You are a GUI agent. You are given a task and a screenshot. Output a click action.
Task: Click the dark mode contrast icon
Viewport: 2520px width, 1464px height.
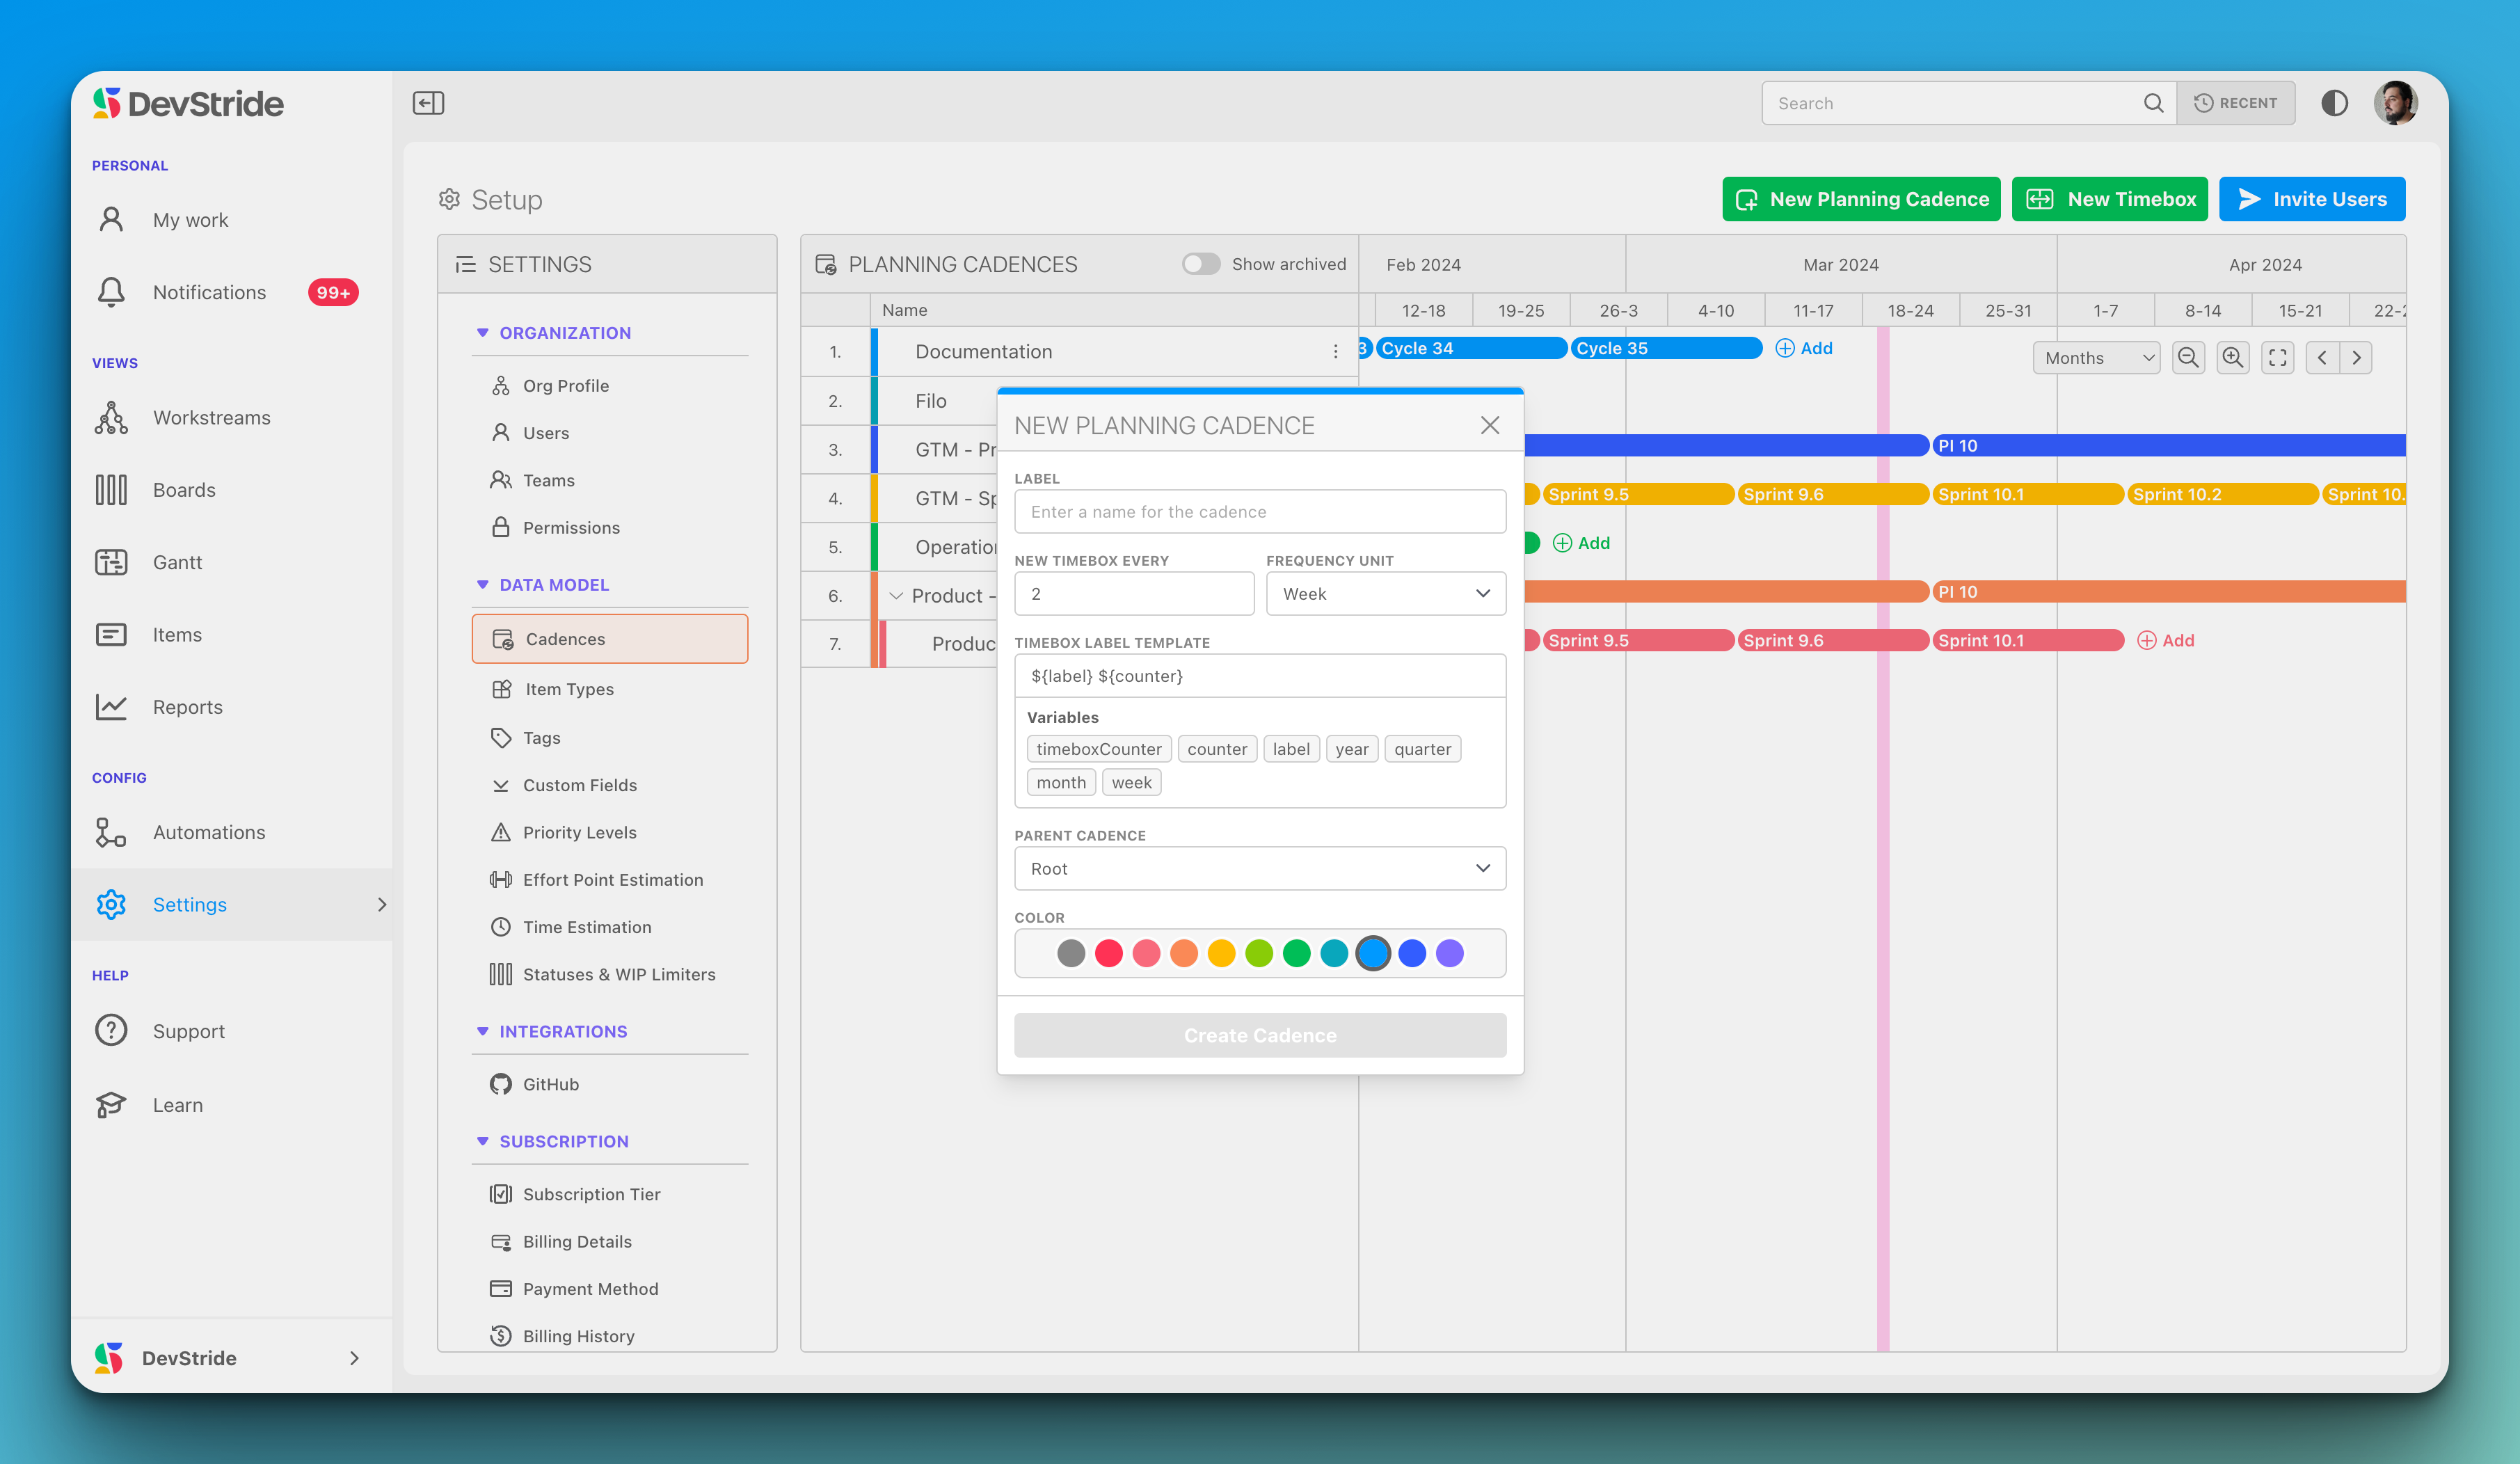pos(2334,103)
